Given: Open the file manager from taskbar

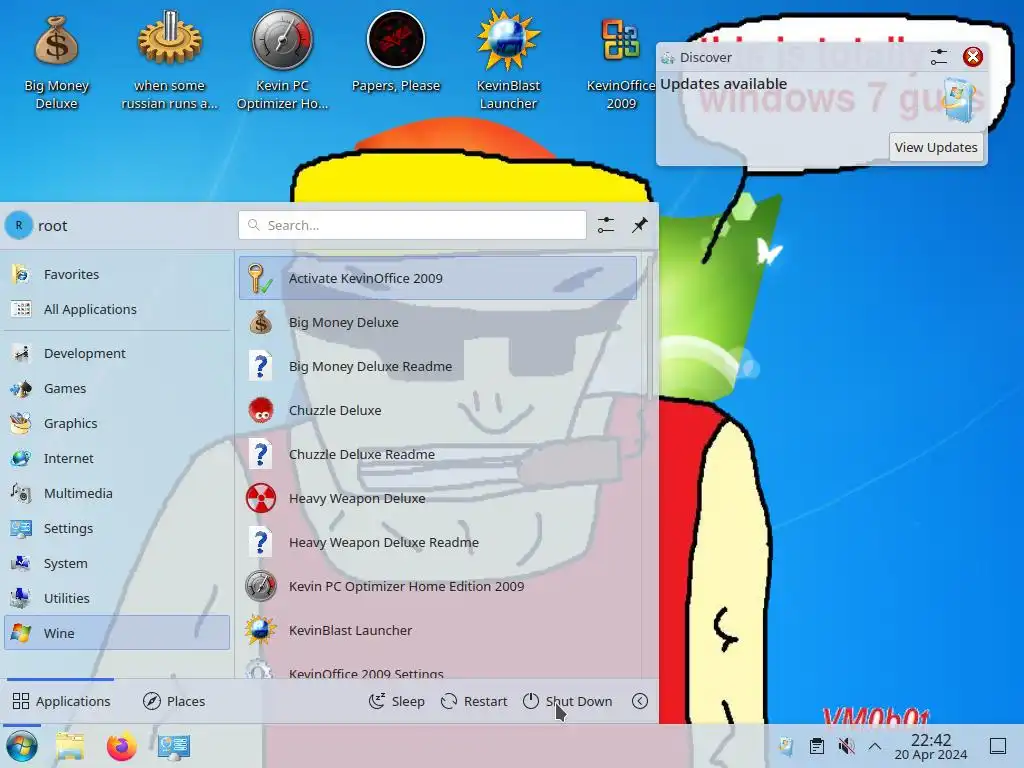Looking at the screenshot, I should tap(70, 746).
